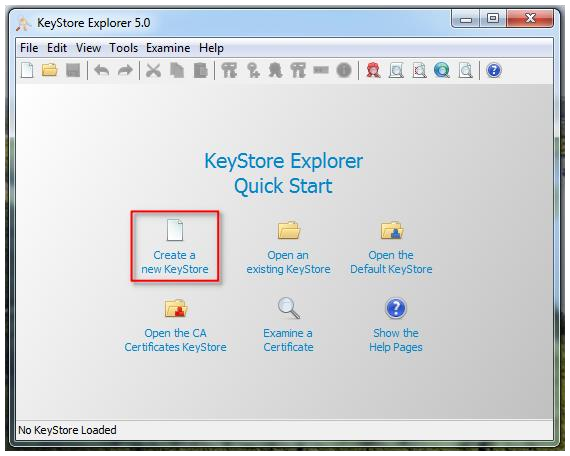
Task: Click the 'KeyStore Explorer 5.0' window title
Action: (x=93, y=23)
